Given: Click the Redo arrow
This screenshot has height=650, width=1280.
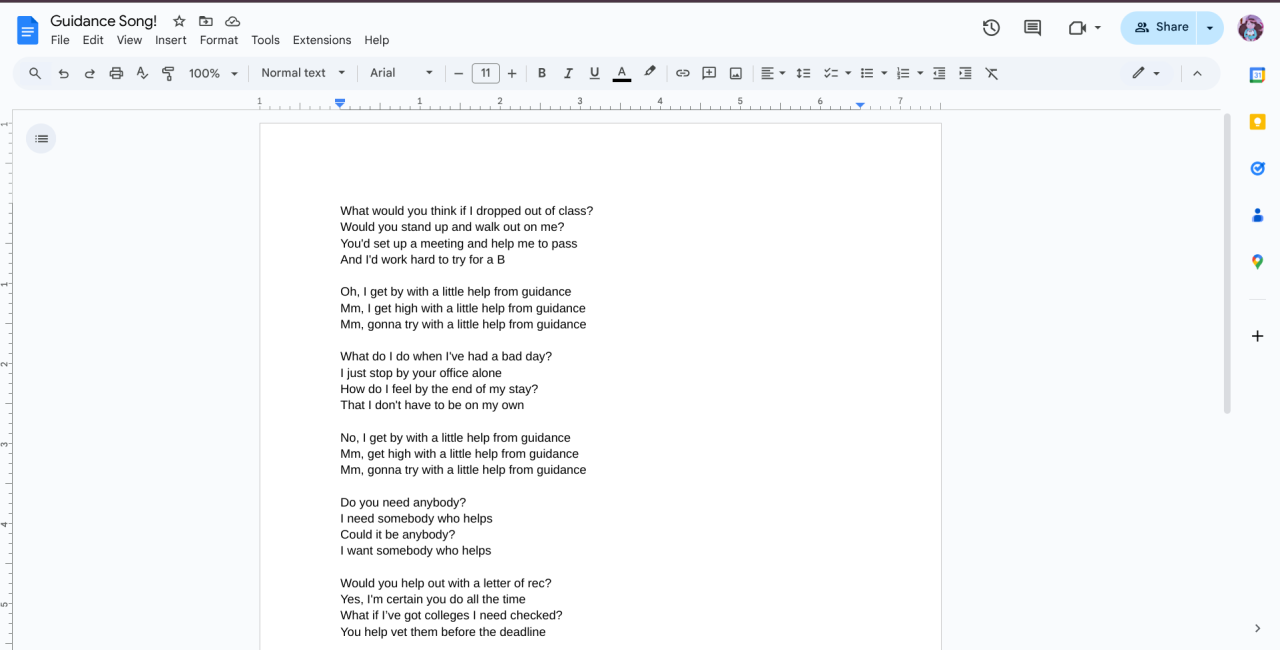Looking at the screenshot, I should tap(89, 73).
